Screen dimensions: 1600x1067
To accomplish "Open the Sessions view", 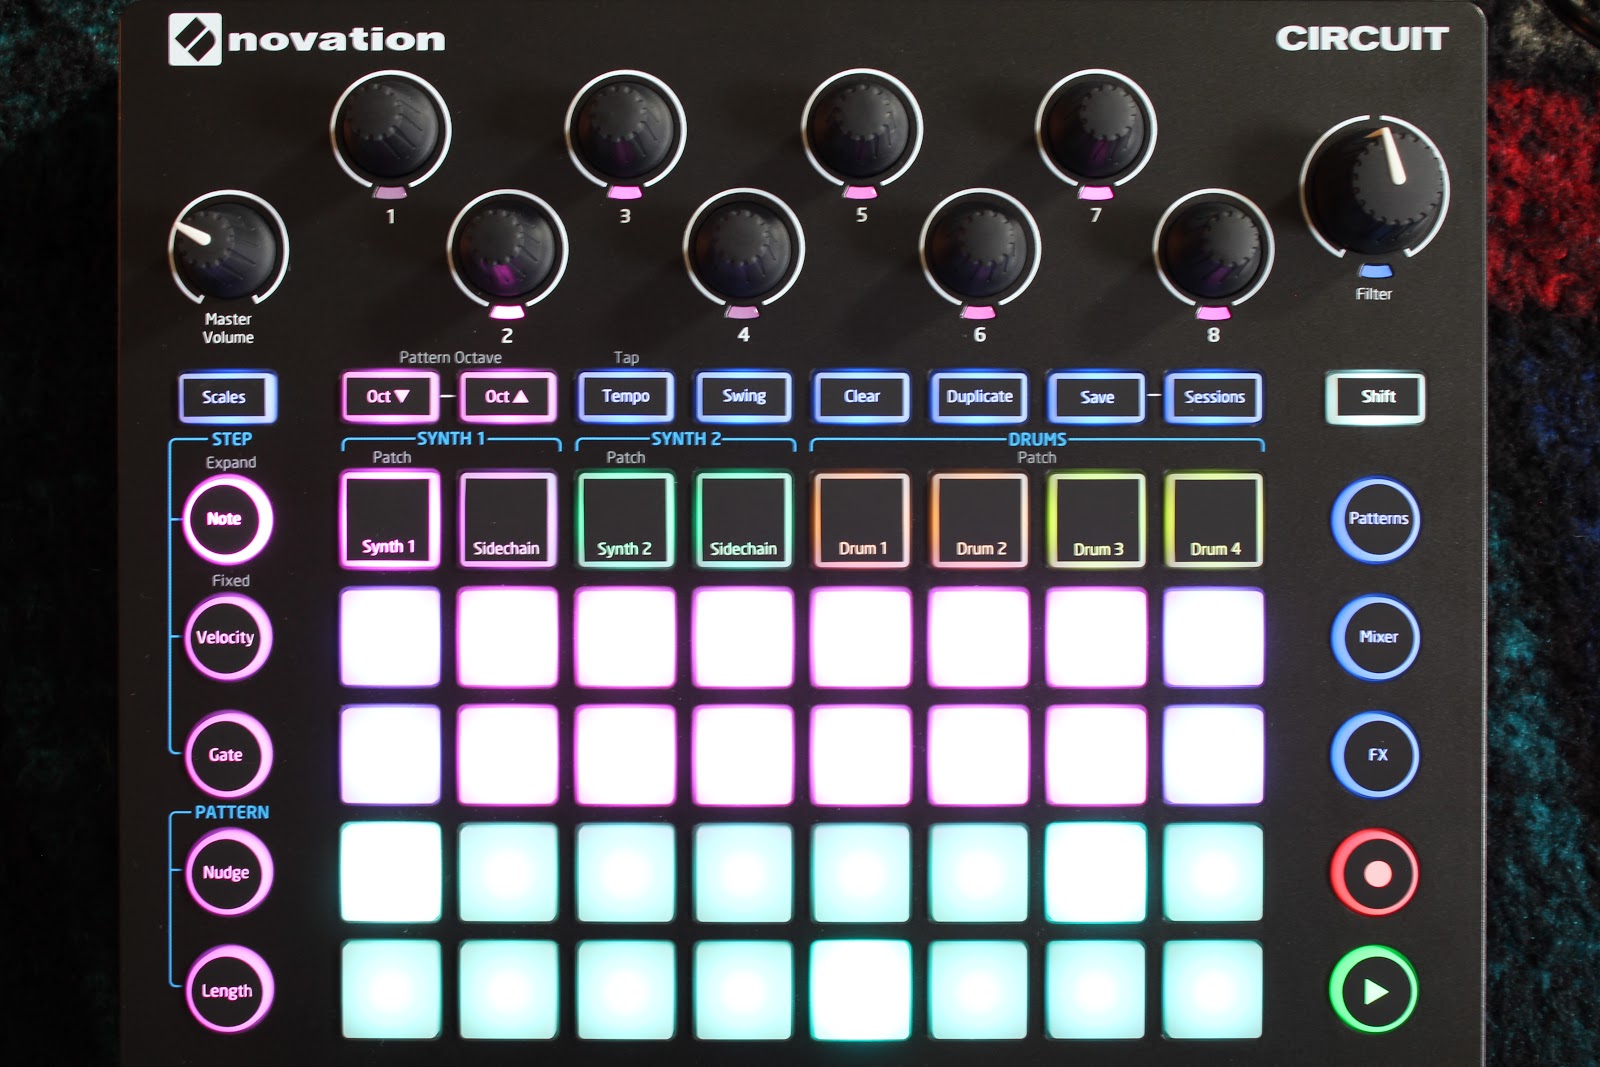I will pyautogui.click(x=1213, y=396).
